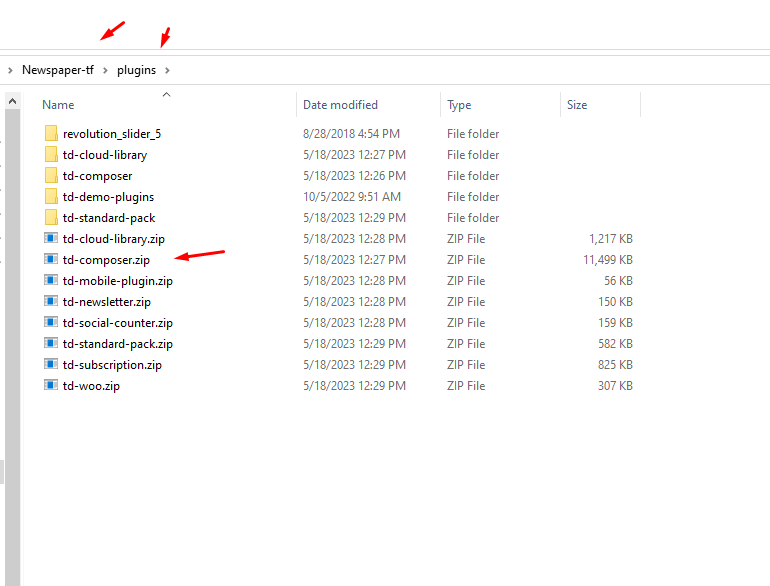The image size is (770, 586).
Task: Select the td-composer.zip file icon
Action: [x=52, y=260]
